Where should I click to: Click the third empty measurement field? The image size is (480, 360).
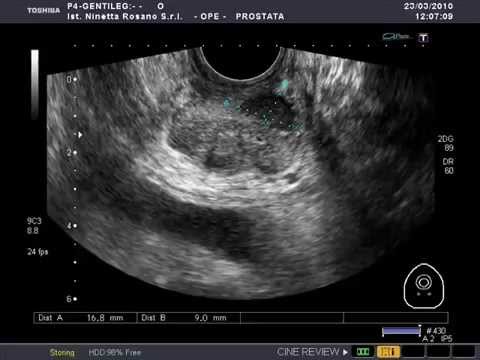292,318
